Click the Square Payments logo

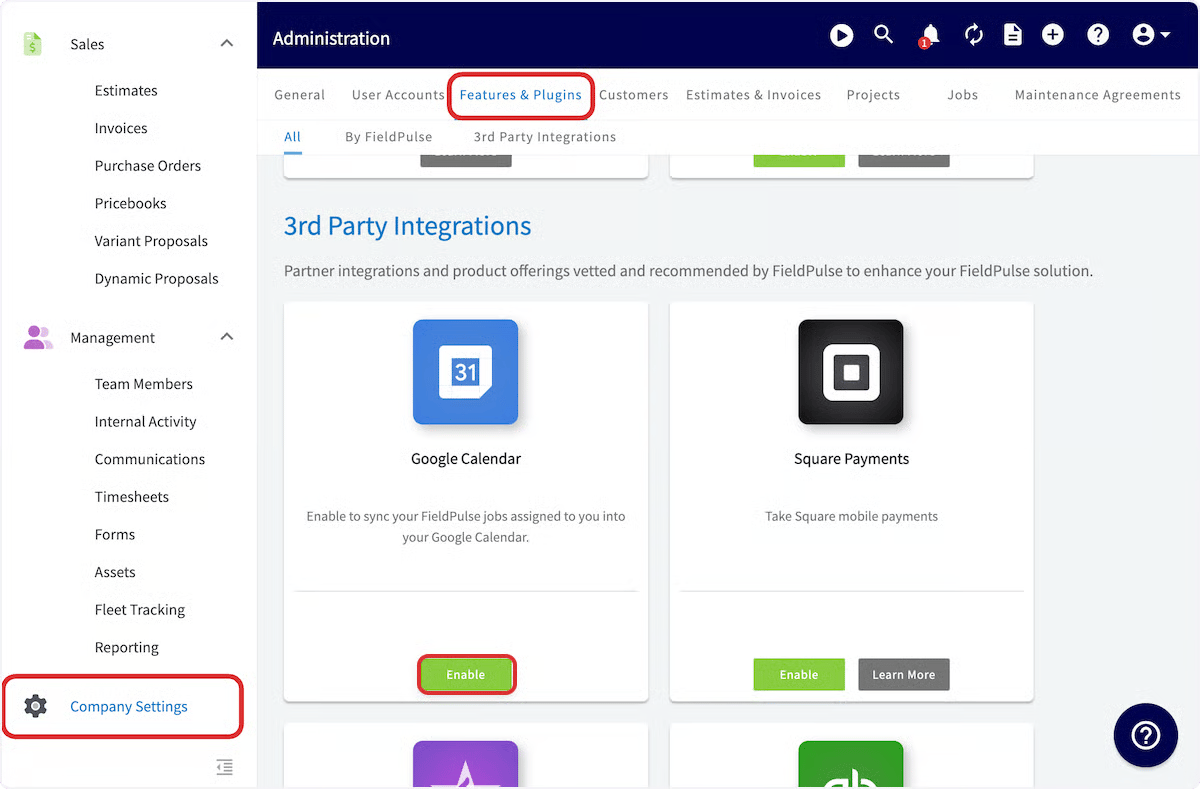[x=851, y=372]
